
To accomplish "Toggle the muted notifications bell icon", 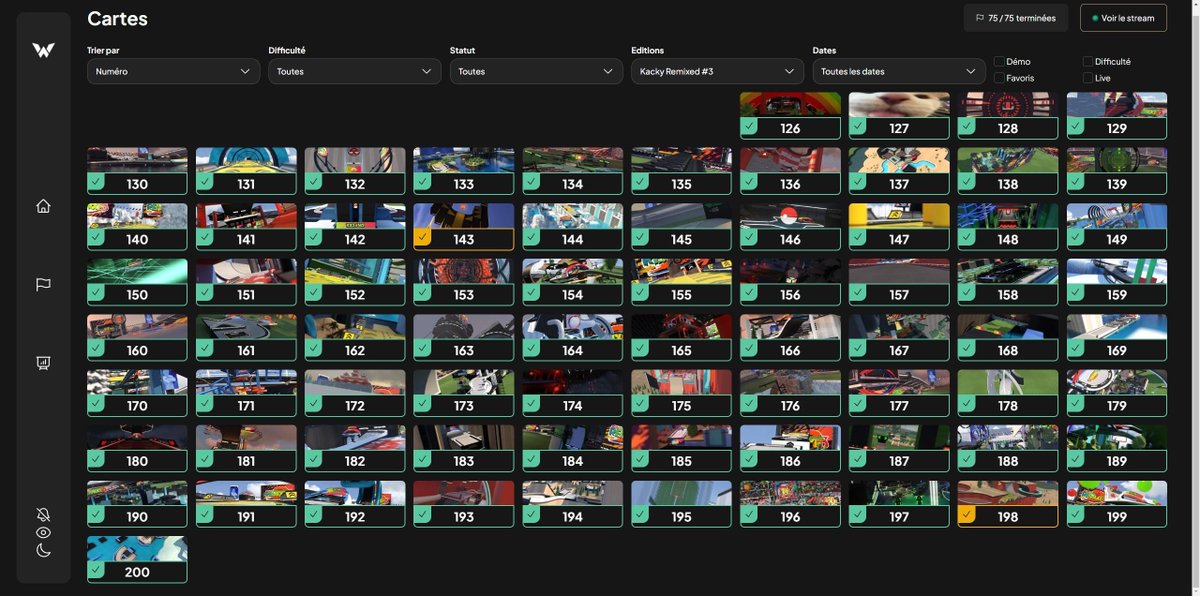I will coord(43,514).
